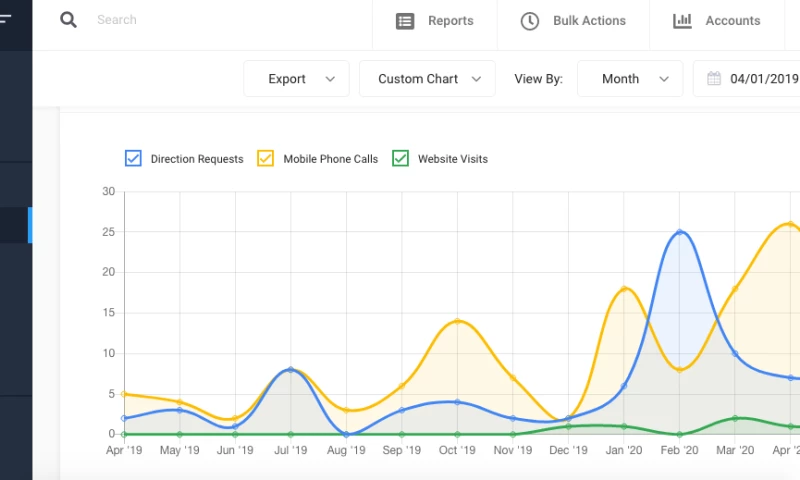Uncheck the Direction Requests checkbox
800x480 pixels.
pyautogui.click(x=133, y=158)
